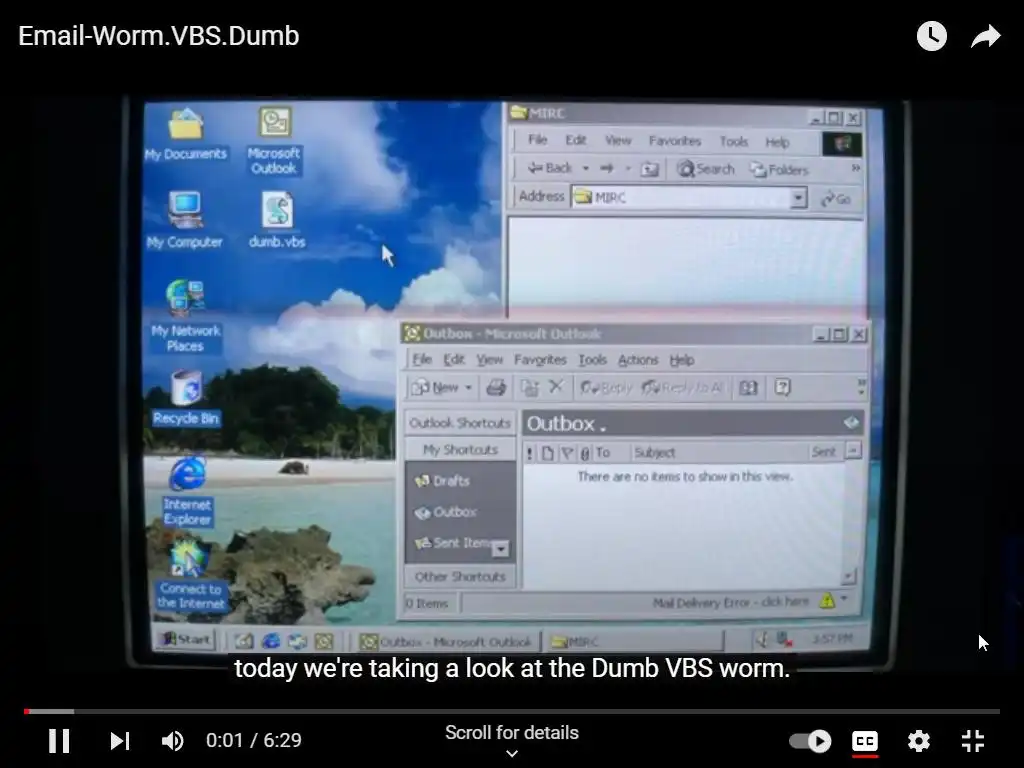Click the Mail Delivery Error warning icon
This screenshot has height=768, width=1024.
tap(827, 600)
